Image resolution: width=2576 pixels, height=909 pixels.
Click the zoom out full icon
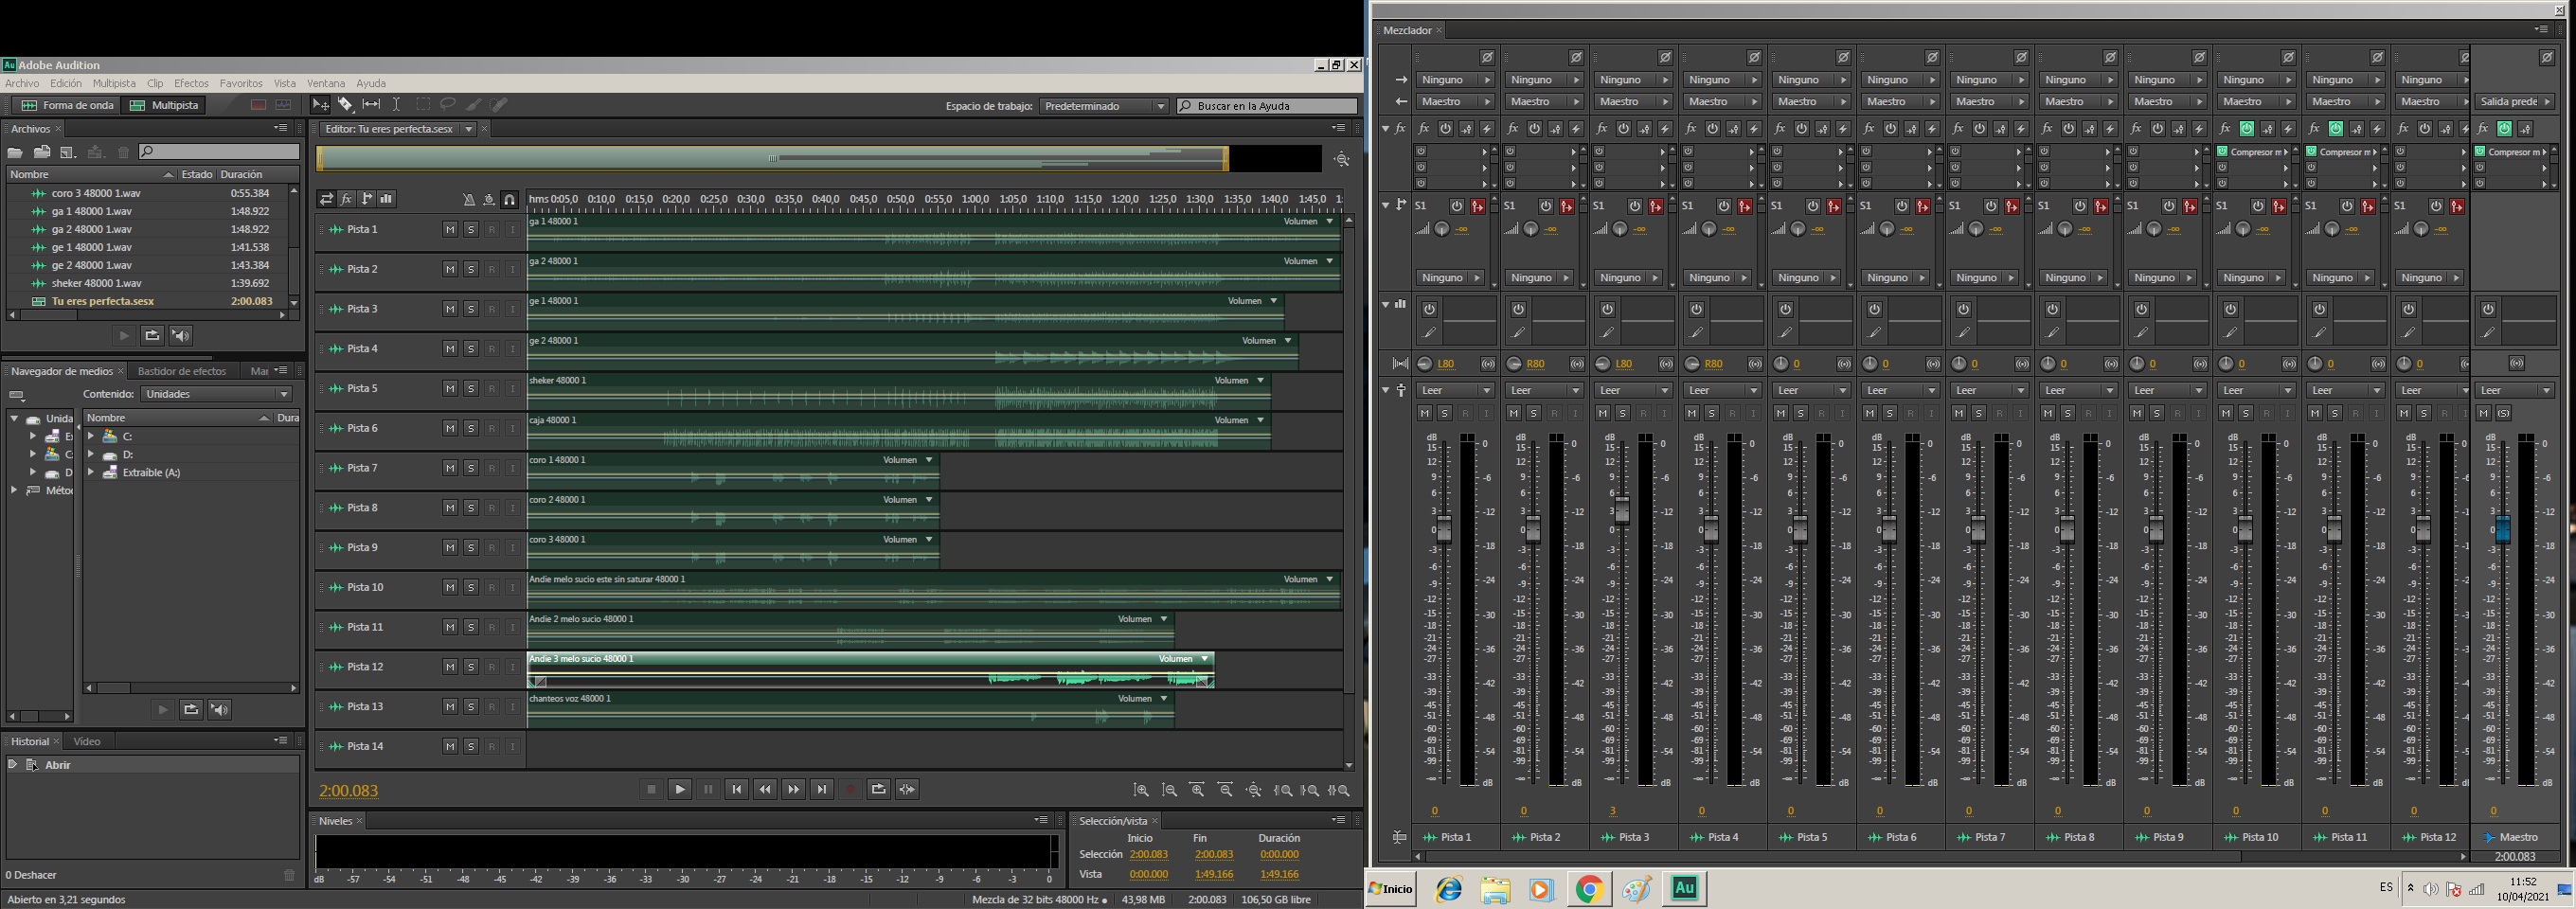pos(1253,790)
